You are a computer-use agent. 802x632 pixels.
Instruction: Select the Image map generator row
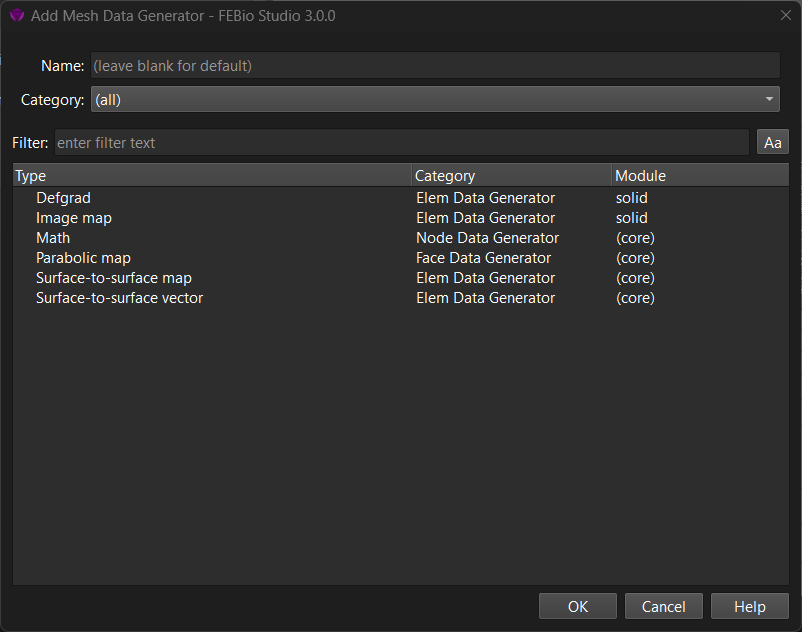tap(400, 218)
